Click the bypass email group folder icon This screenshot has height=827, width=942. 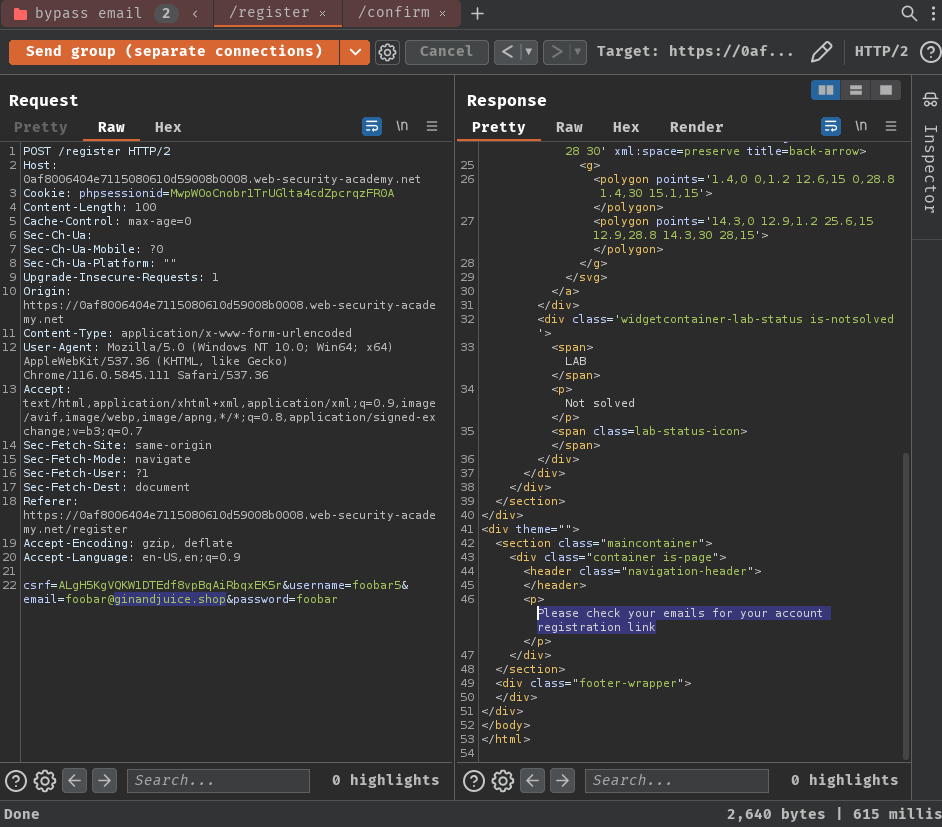[20, 13]
